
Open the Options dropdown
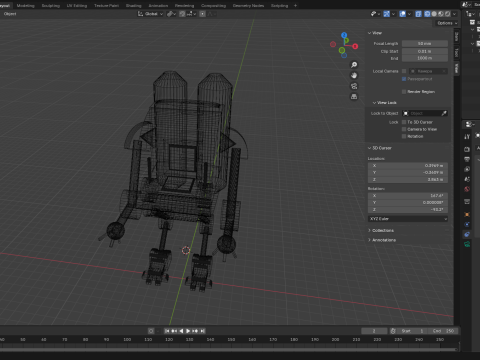(447, 23)
